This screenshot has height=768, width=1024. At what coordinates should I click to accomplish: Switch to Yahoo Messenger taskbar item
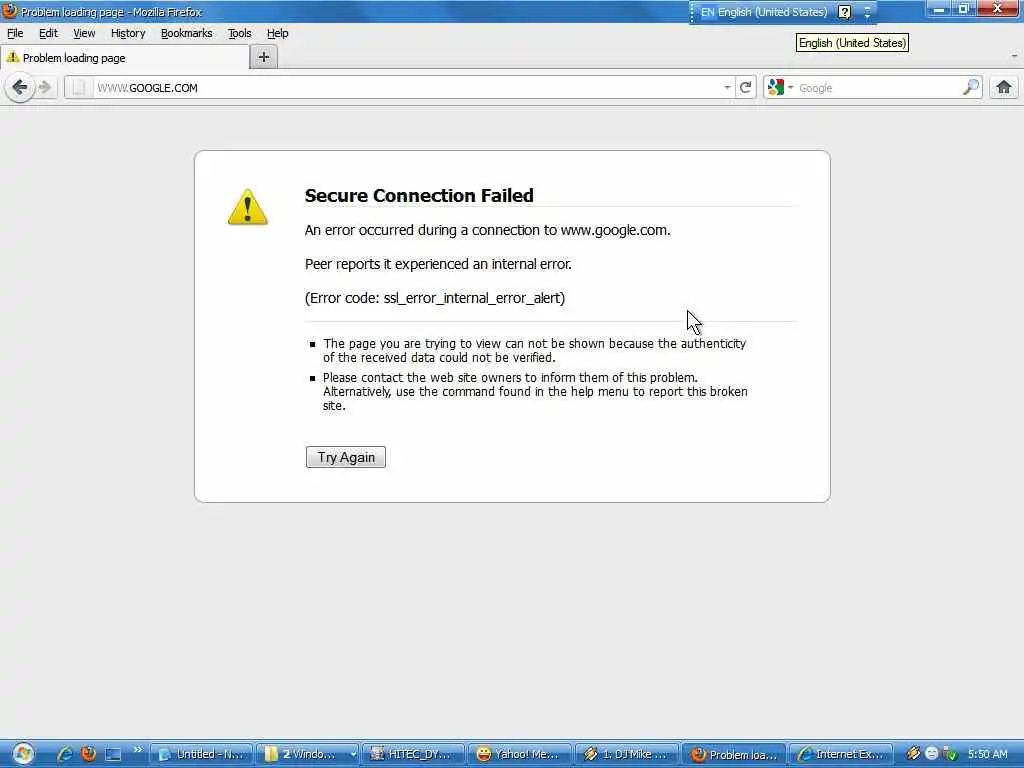click(520, 754)
